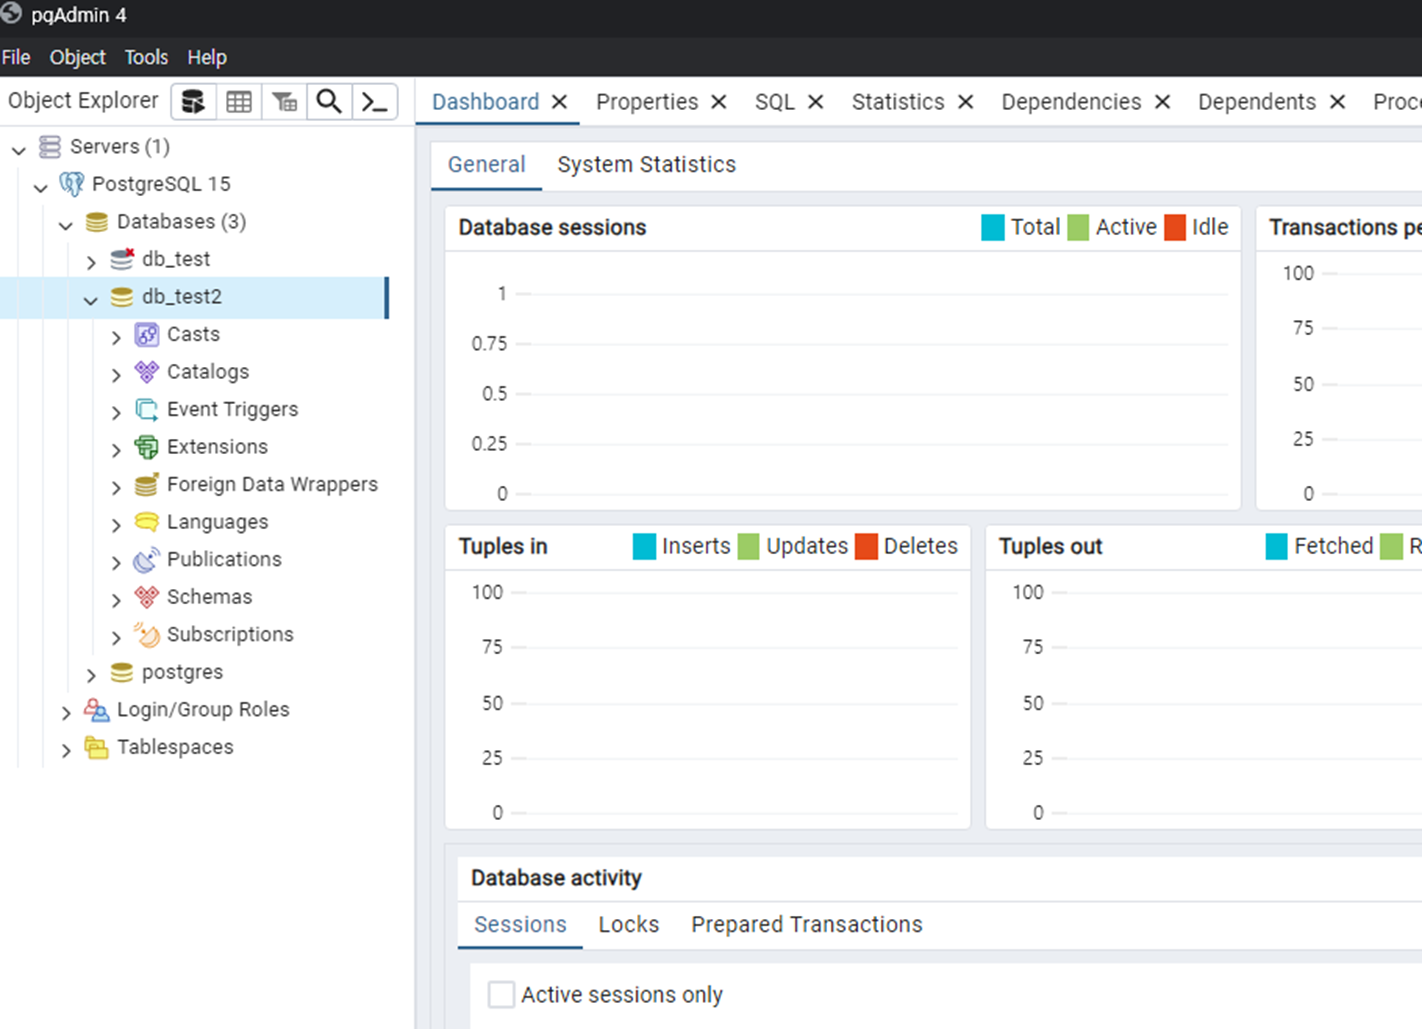Open the File menu

16,57
